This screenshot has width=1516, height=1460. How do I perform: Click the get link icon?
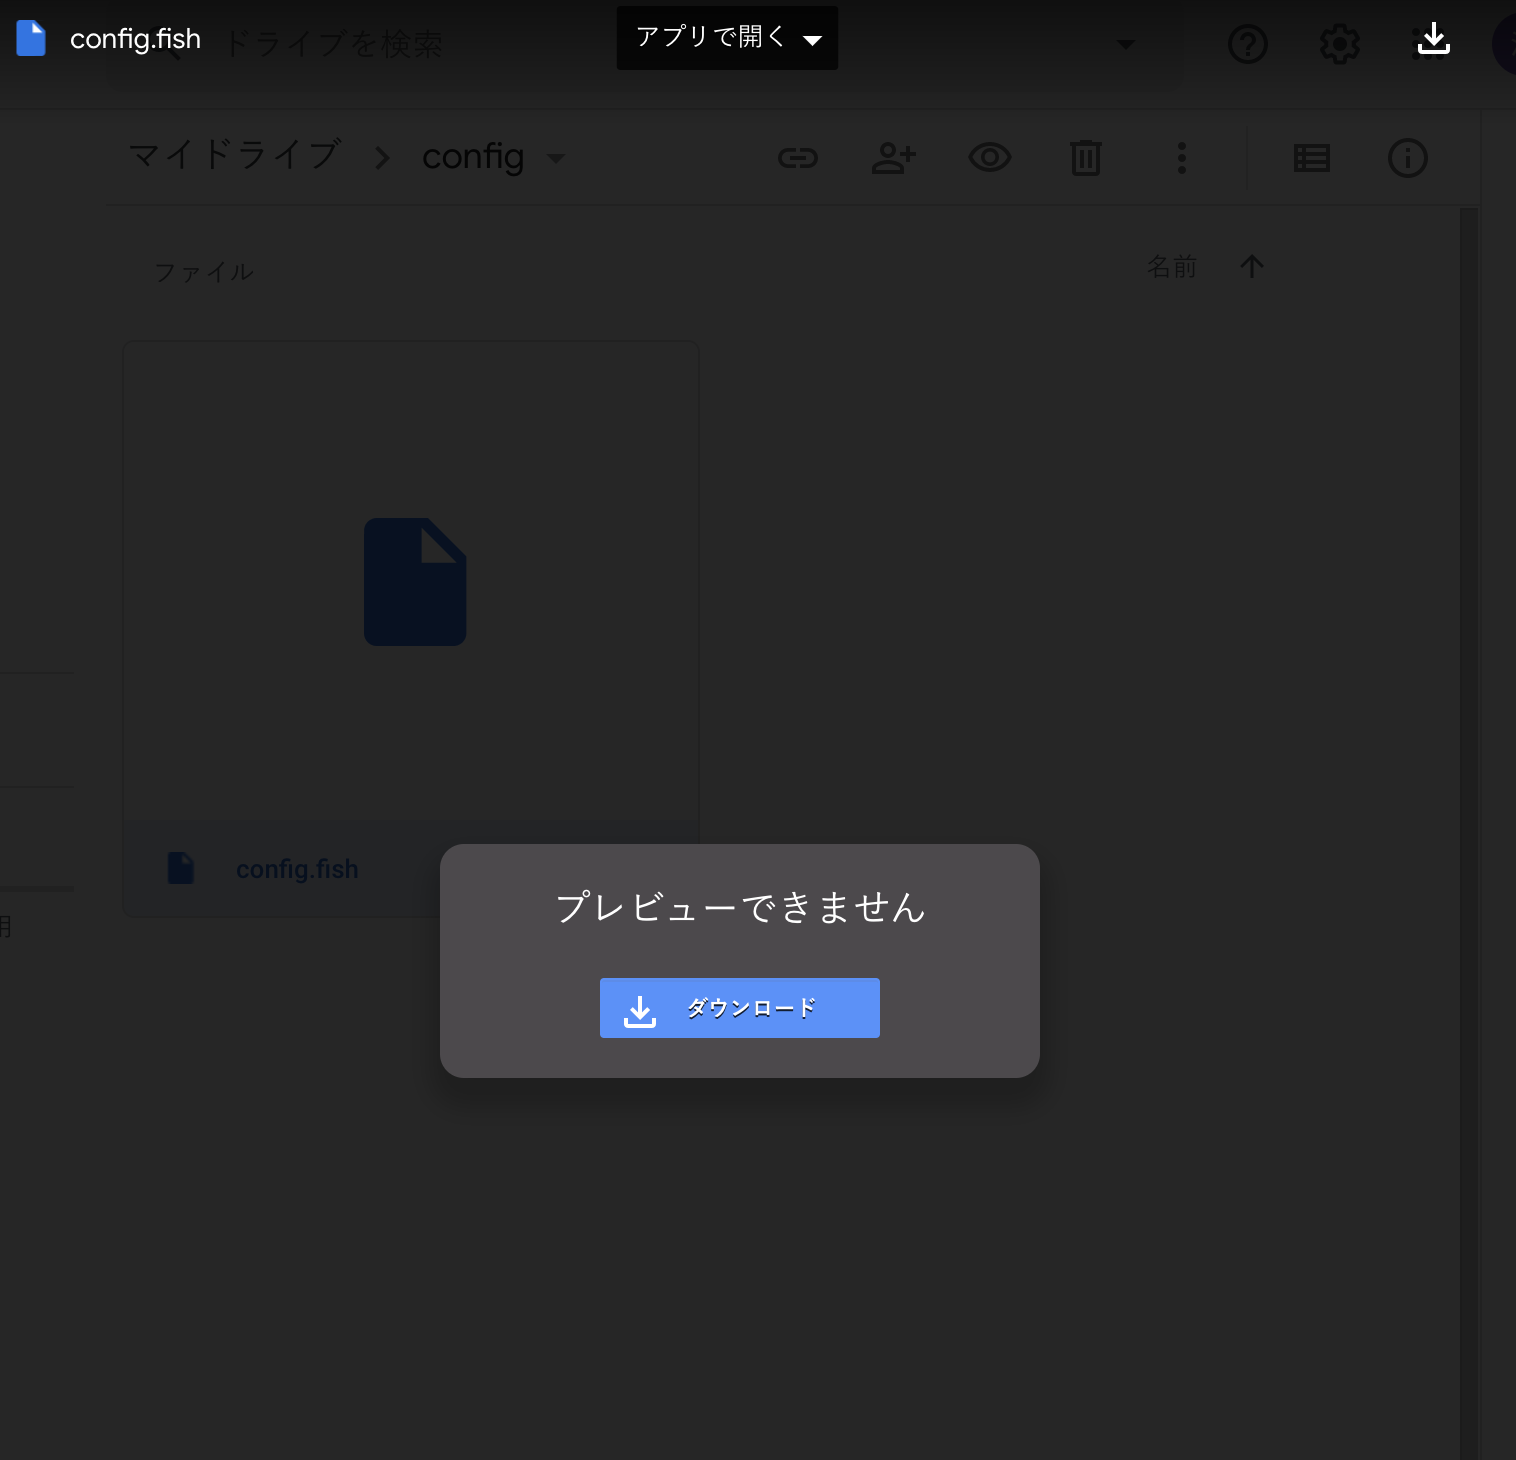[x=798, y=158]
